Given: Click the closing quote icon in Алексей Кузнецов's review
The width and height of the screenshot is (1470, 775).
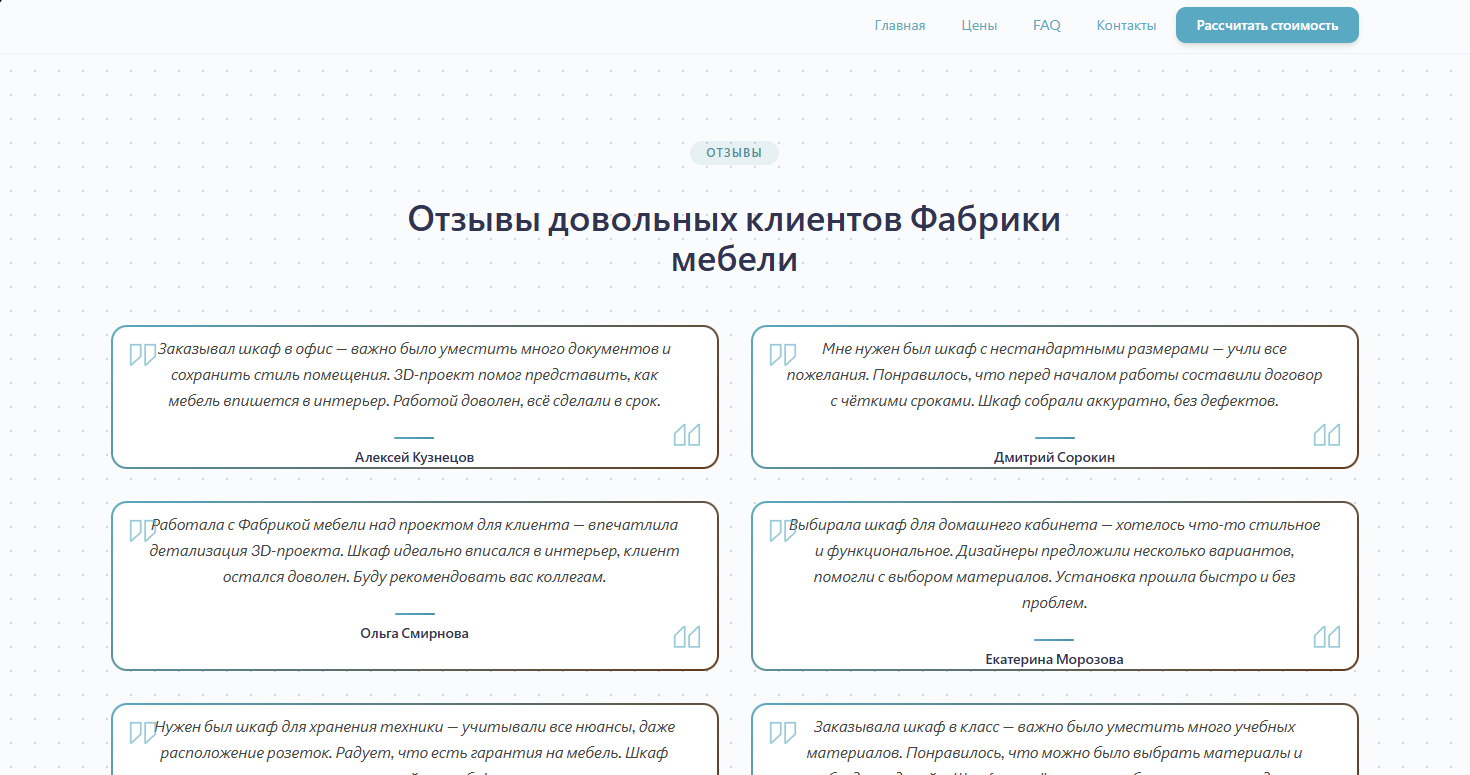Looking at the screenshot, I should click(x=687, y=435).
